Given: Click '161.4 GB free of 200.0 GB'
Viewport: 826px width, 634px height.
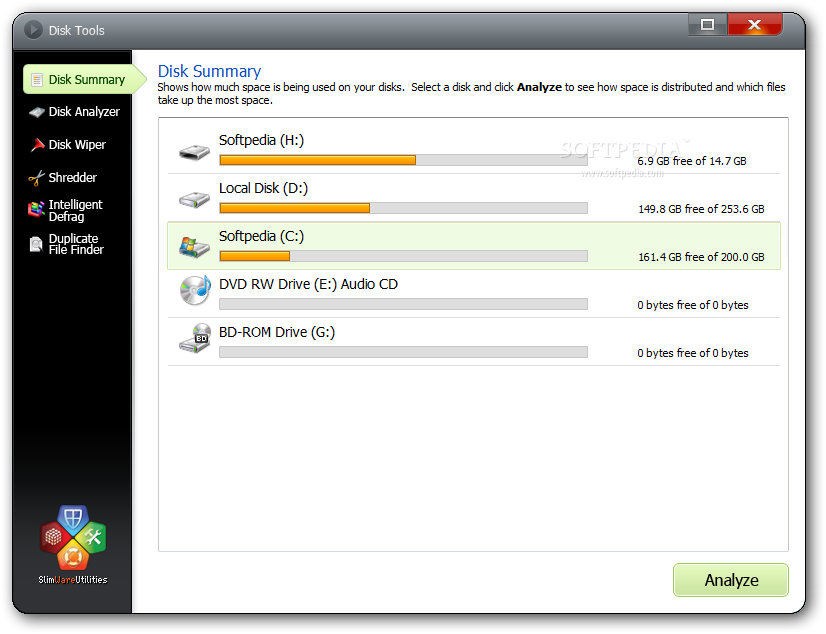Looking at the screenshot, I should pos(701,257).
